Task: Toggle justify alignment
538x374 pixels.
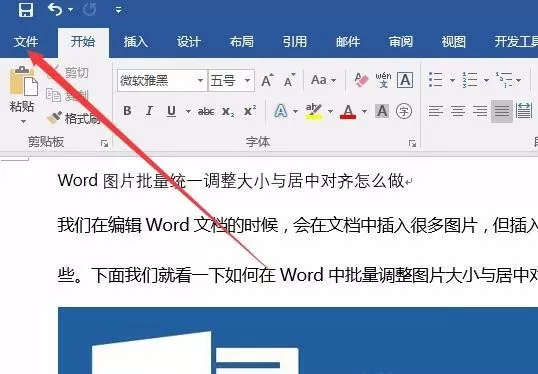Action: tap(502, 111)
